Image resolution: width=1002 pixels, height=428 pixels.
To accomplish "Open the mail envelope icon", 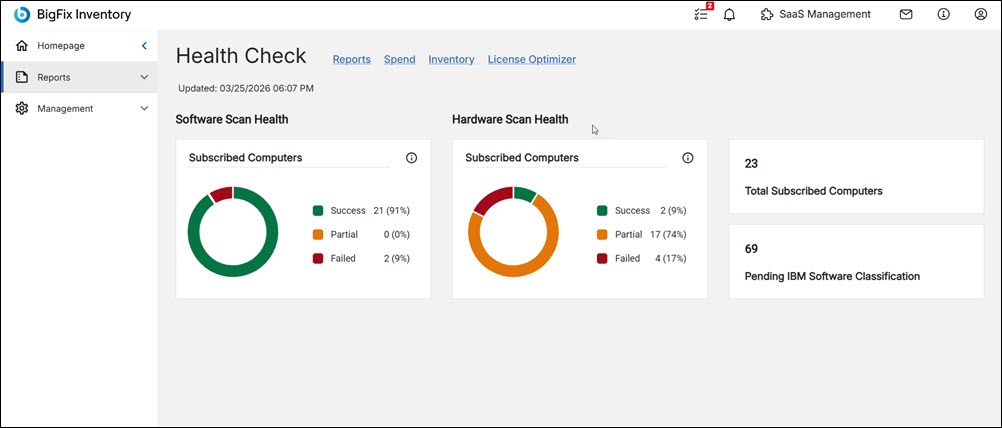I will click(906, 14).
